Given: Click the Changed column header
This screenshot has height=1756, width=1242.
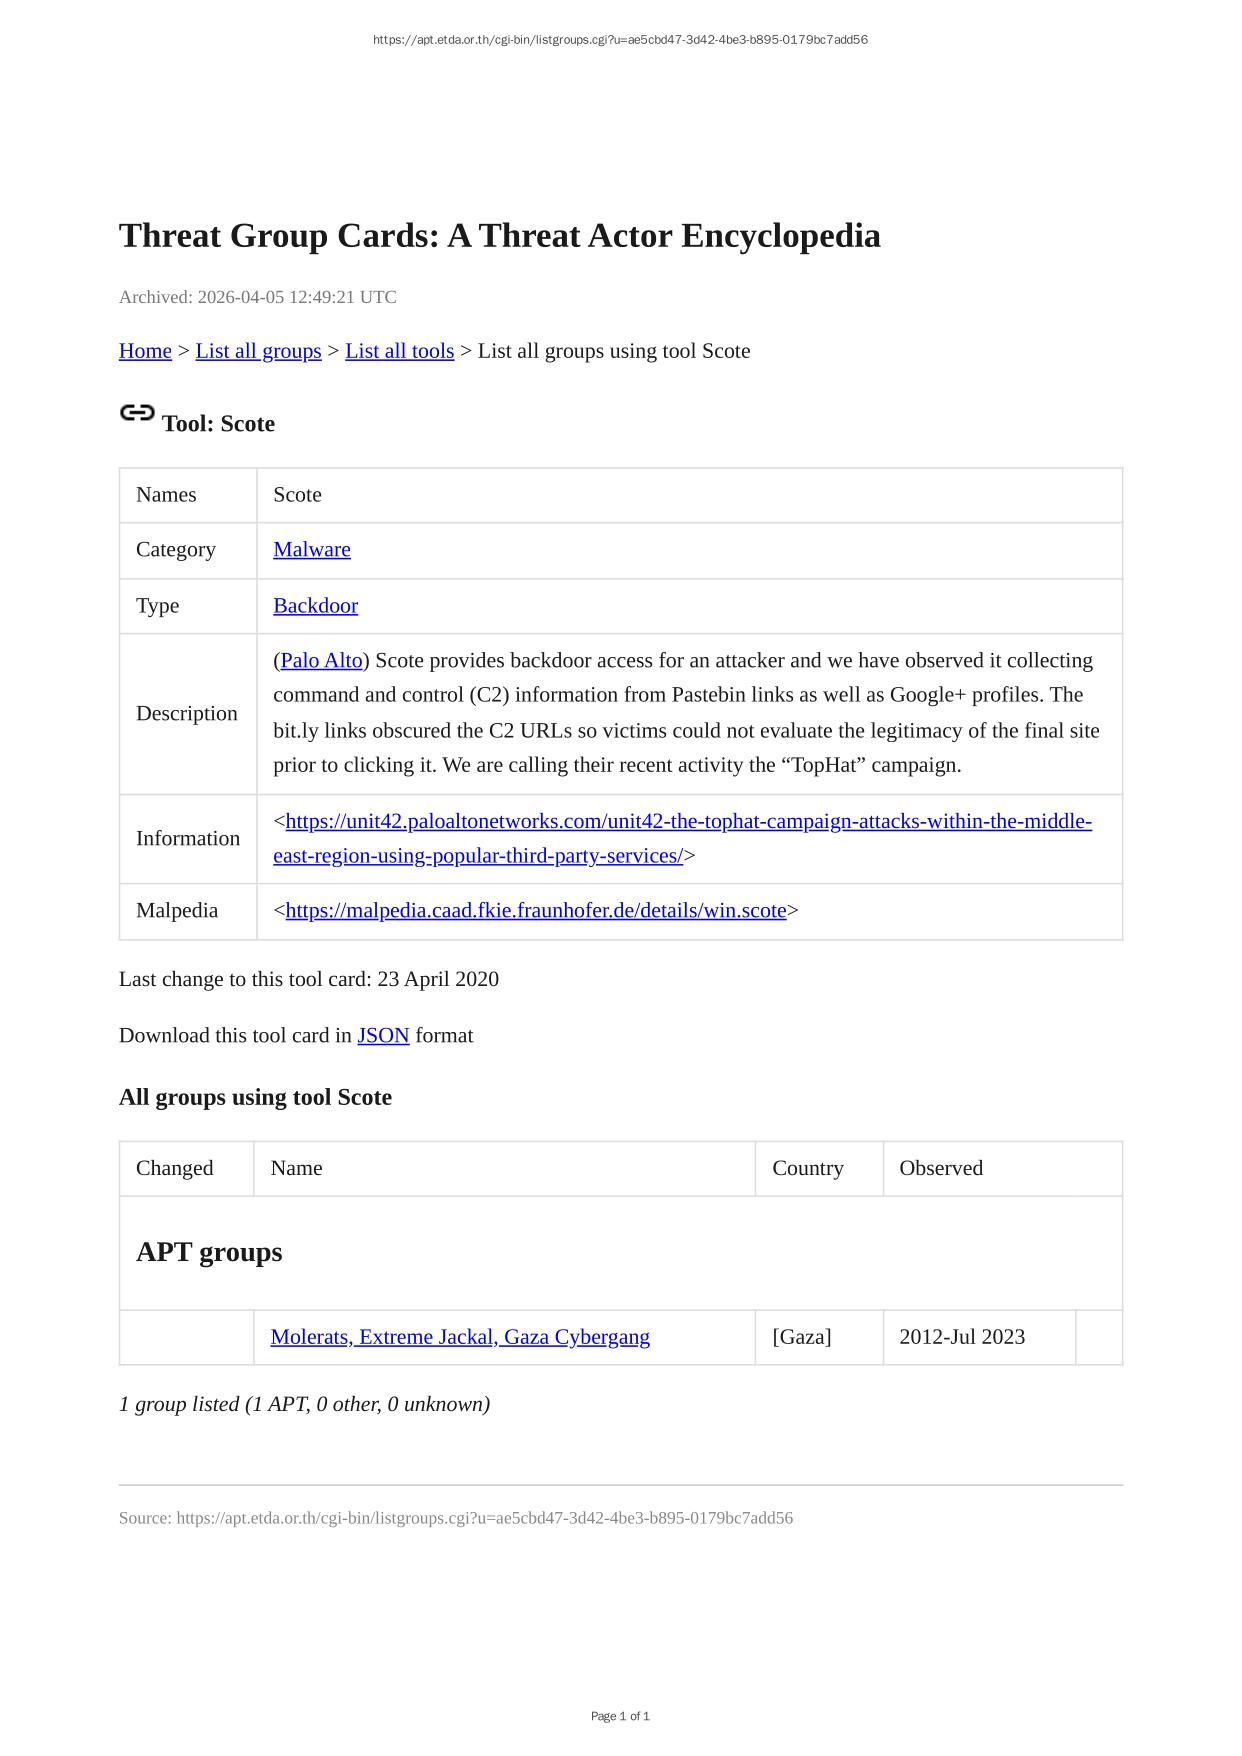Looking at the screenshot, I should (x=175, y=1169).
